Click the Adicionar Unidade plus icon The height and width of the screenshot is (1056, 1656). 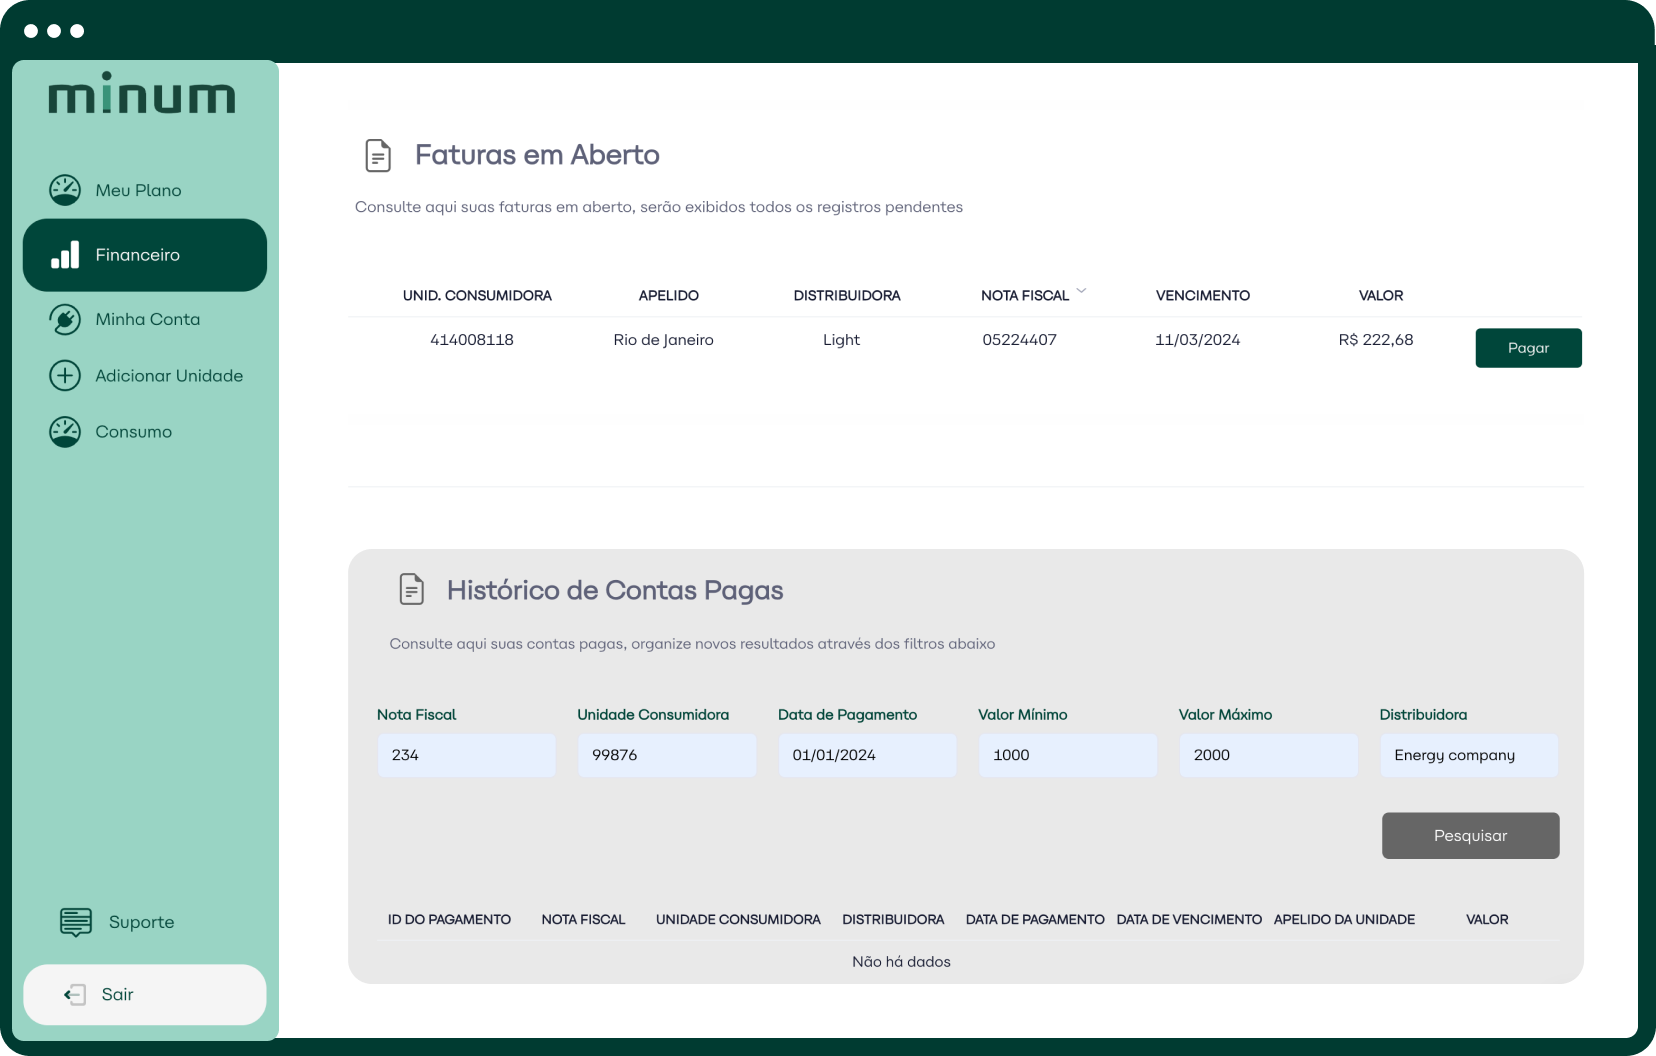tap(65, 375)
